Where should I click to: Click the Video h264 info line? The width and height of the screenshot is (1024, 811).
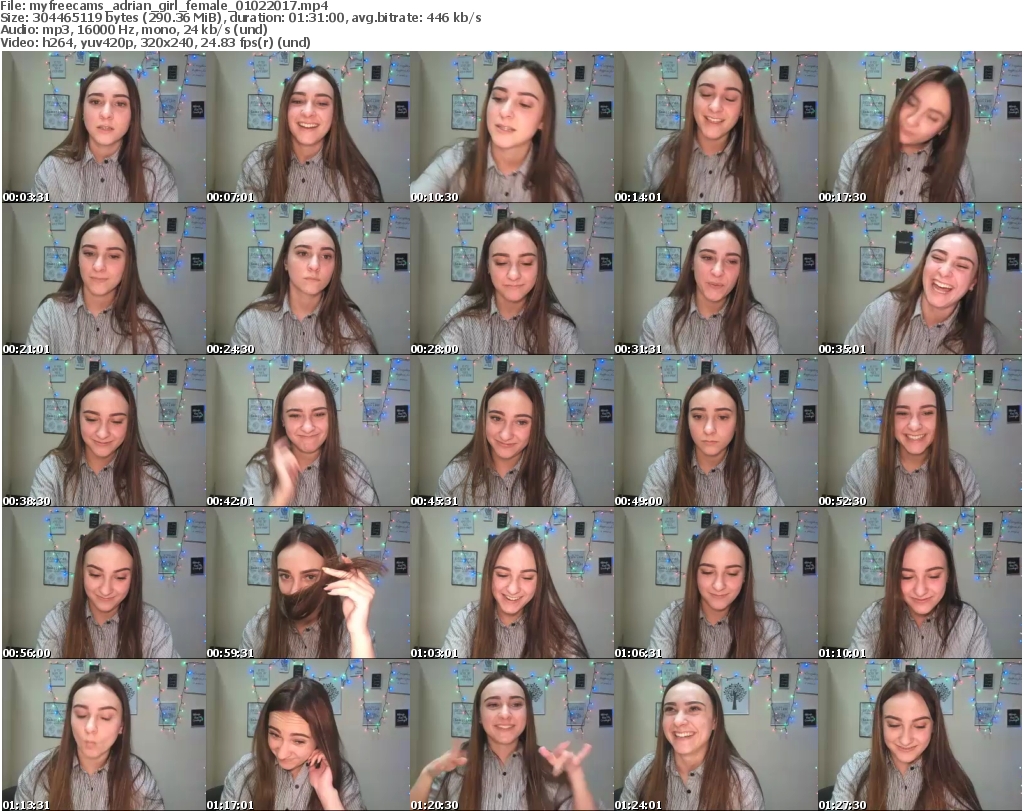pyautogui.click(x=155, y=42)
